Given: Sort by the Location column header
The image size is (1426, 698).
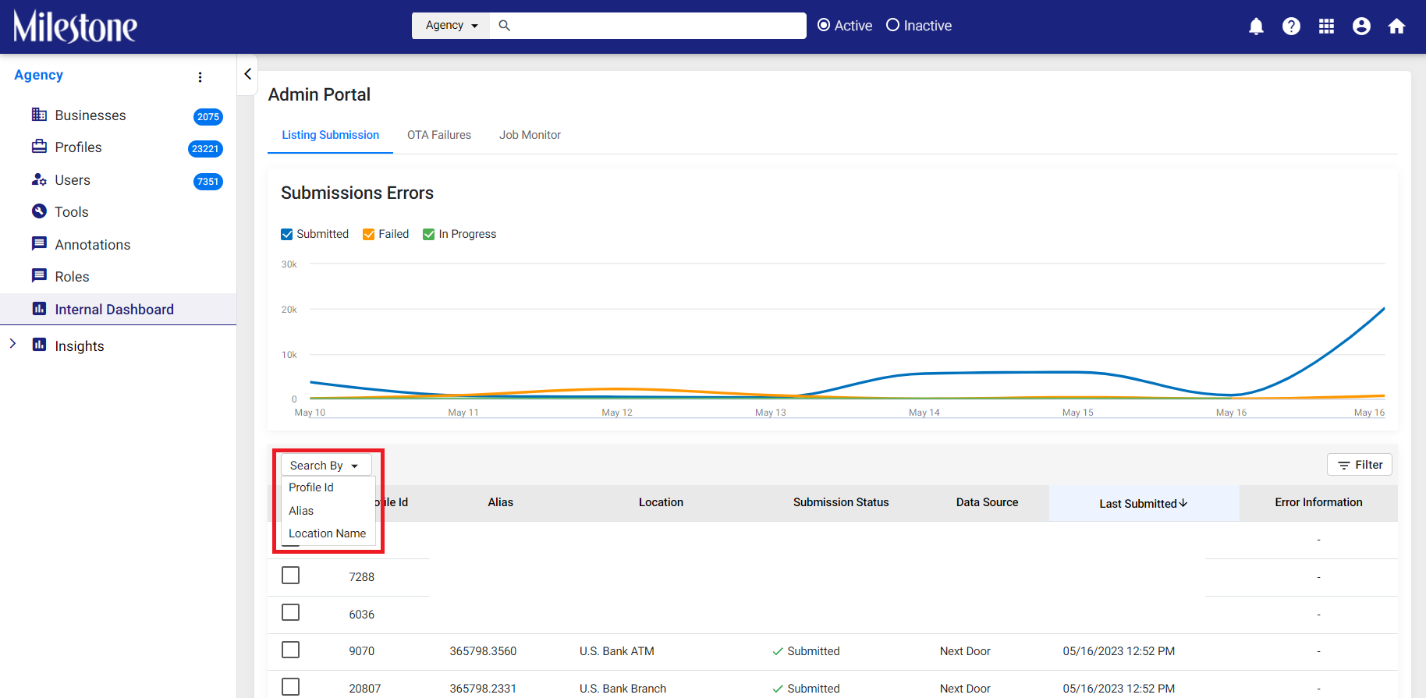Looking at the screenshot, I should [x=661, y=502].
